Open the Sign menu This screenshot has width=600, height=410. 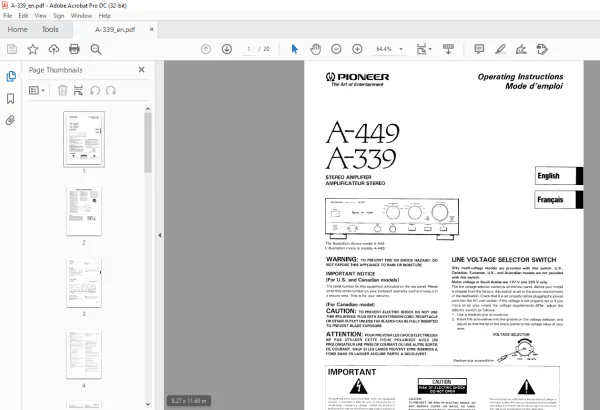(59, 16)
